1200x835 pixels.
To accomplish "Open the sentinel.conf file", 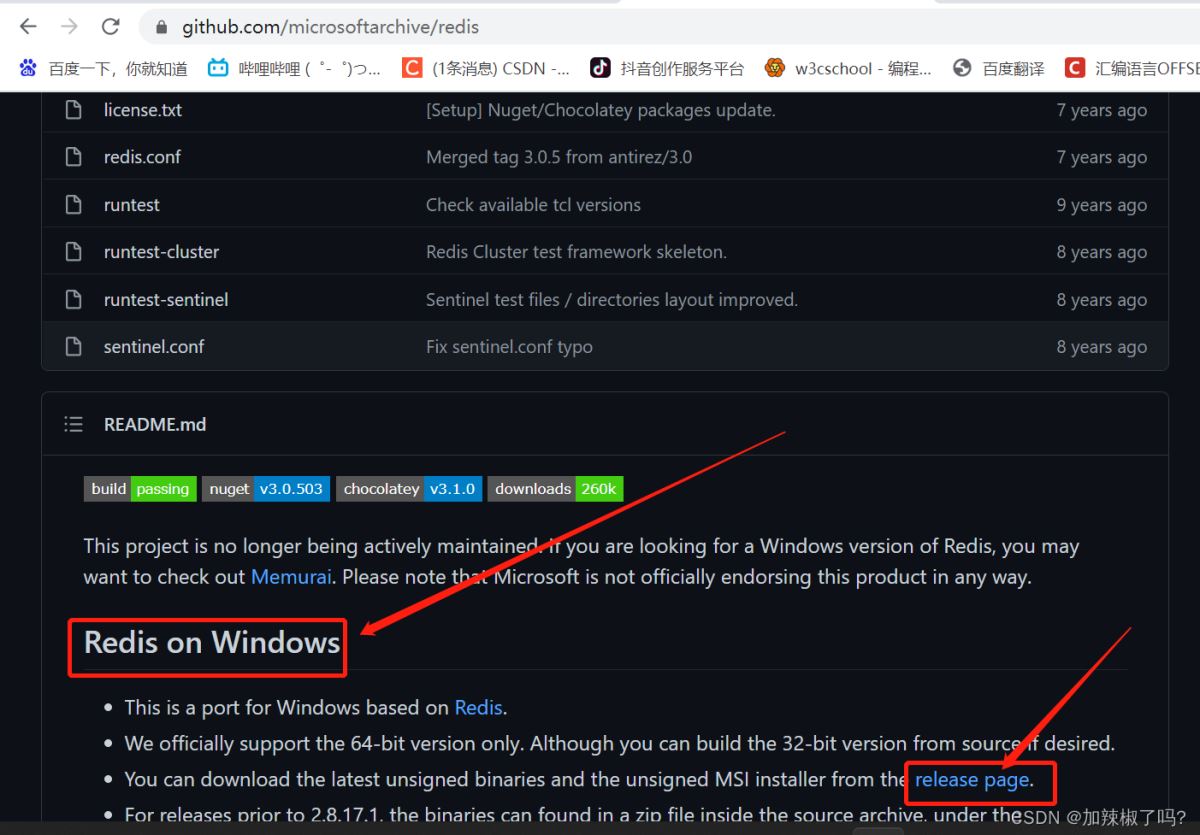I will pyautogui.click(x=154, y=347).
